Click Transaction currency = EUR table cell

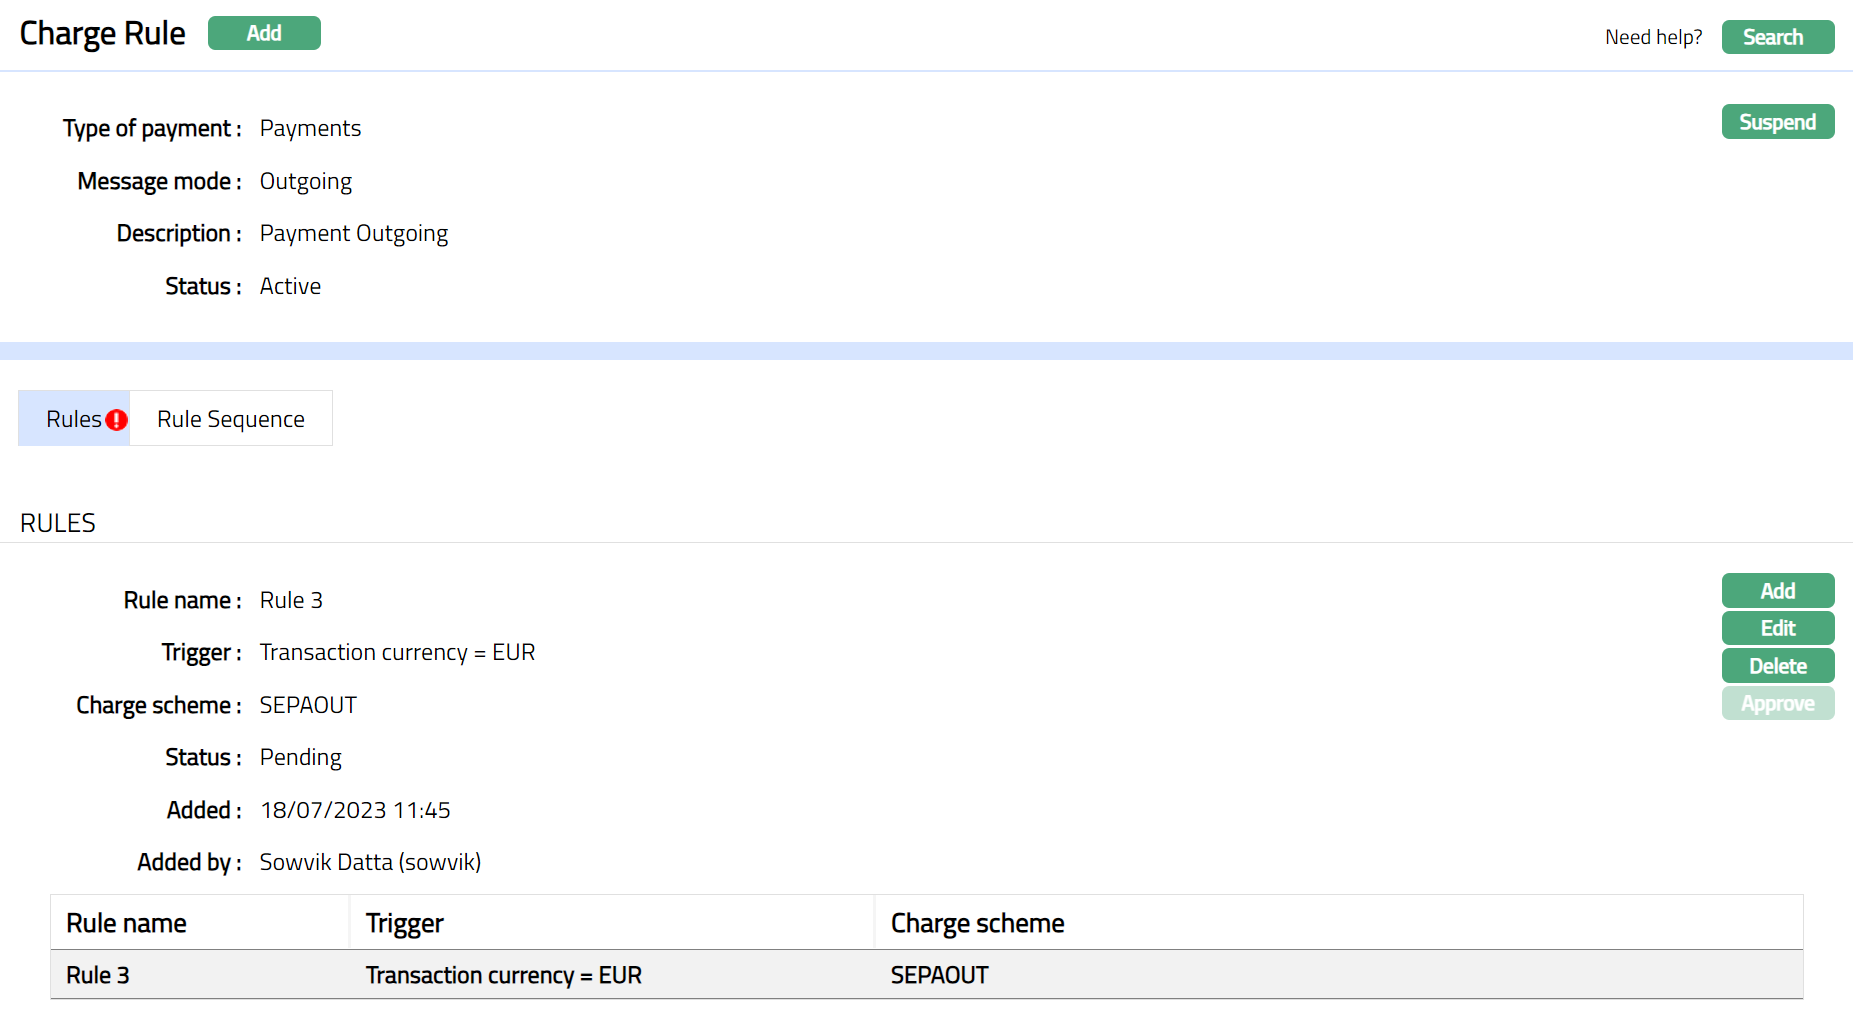(503, 975)
